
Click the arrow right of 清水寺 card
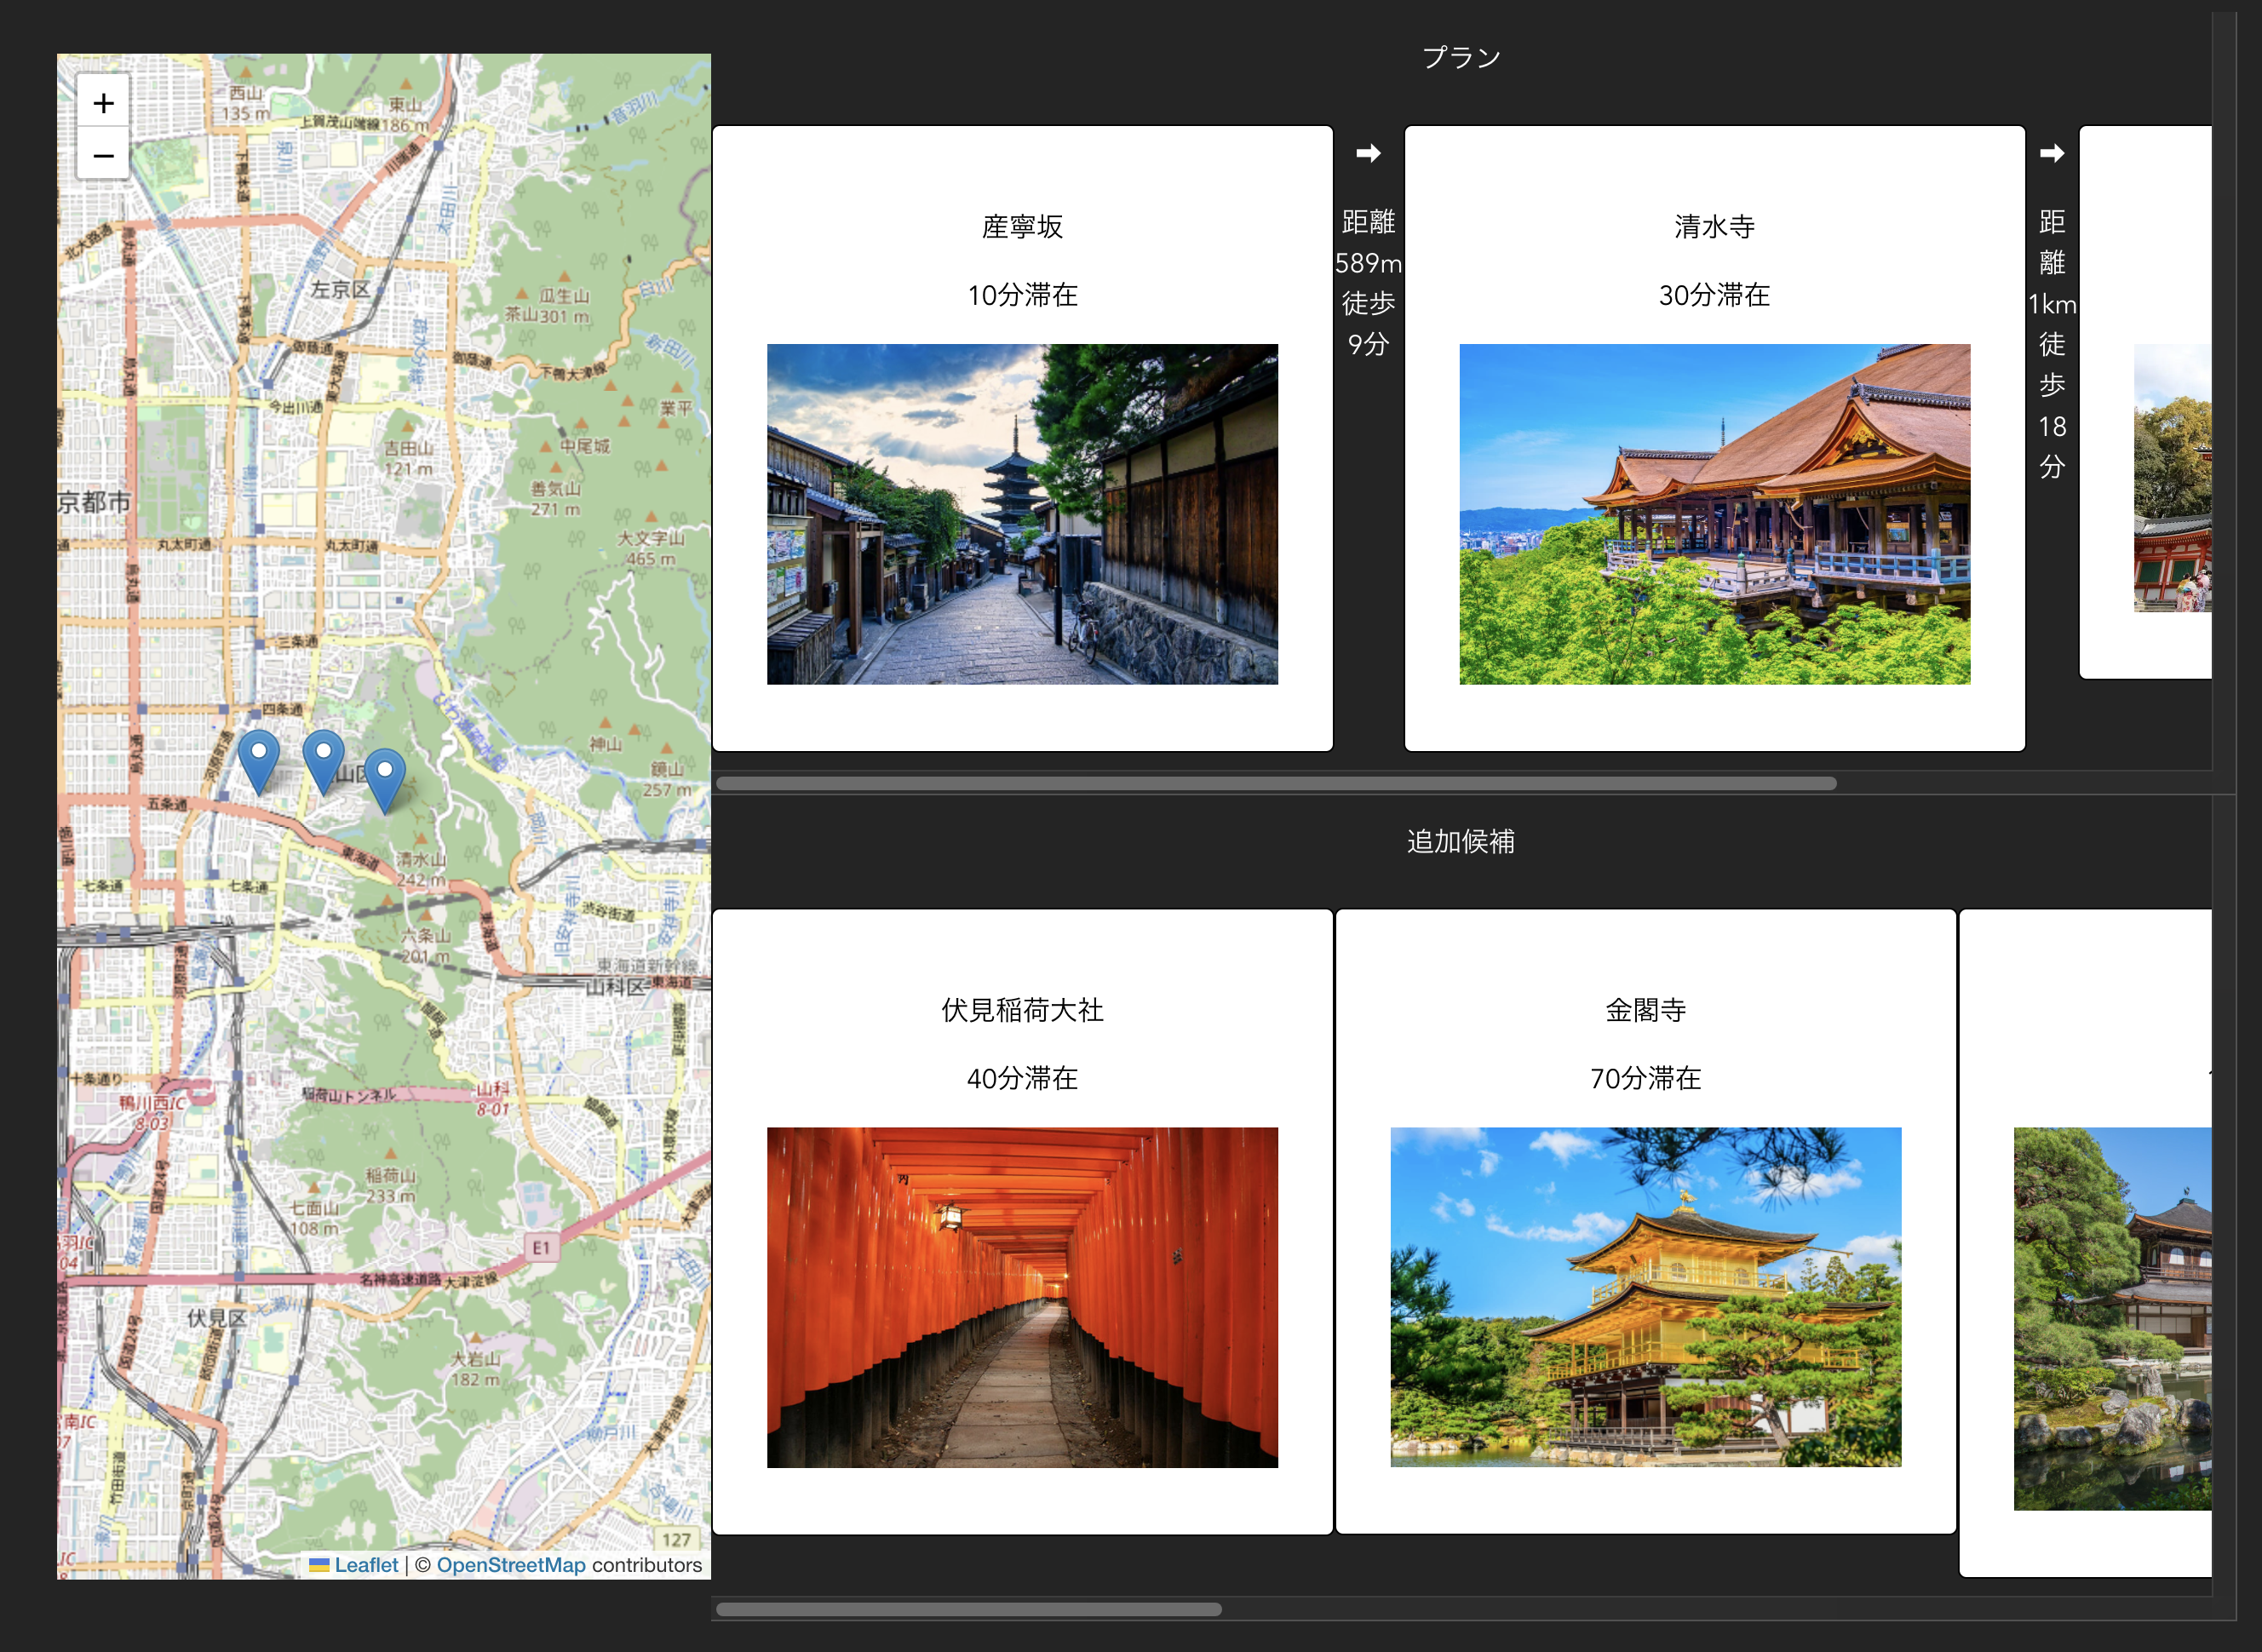coord(2052,153)
